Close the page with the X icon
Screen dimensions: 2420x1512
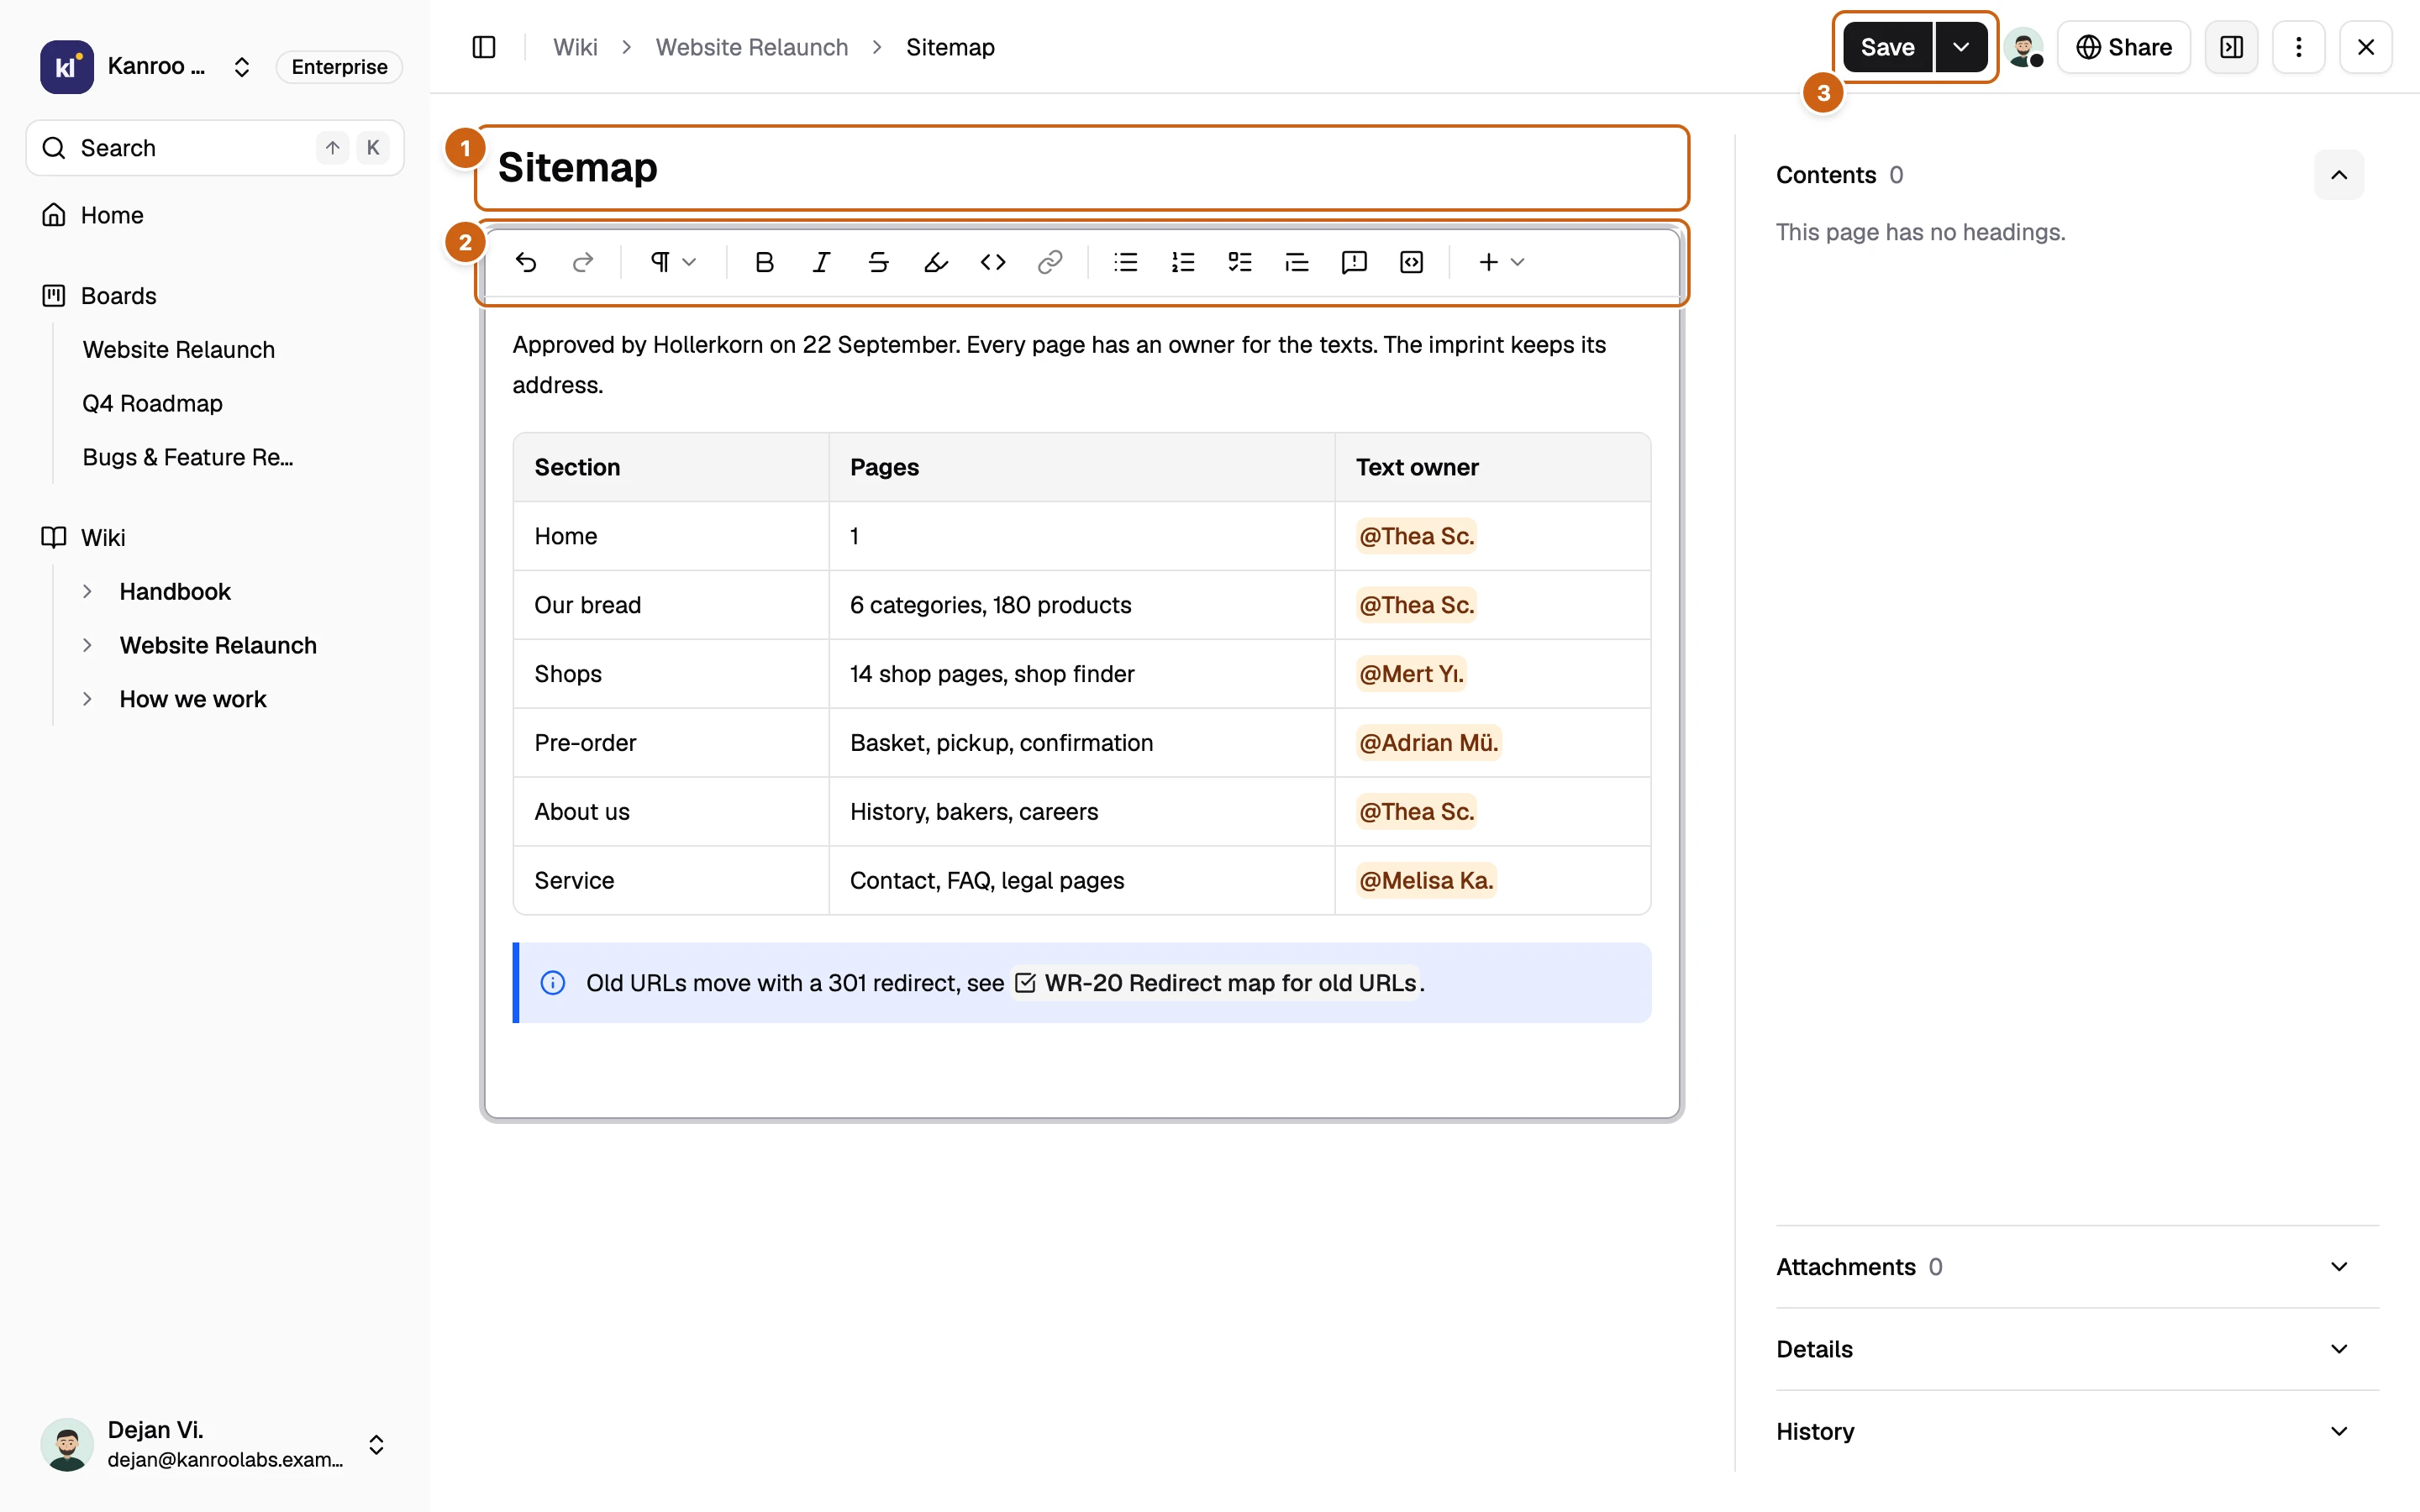click(2366, 47)
